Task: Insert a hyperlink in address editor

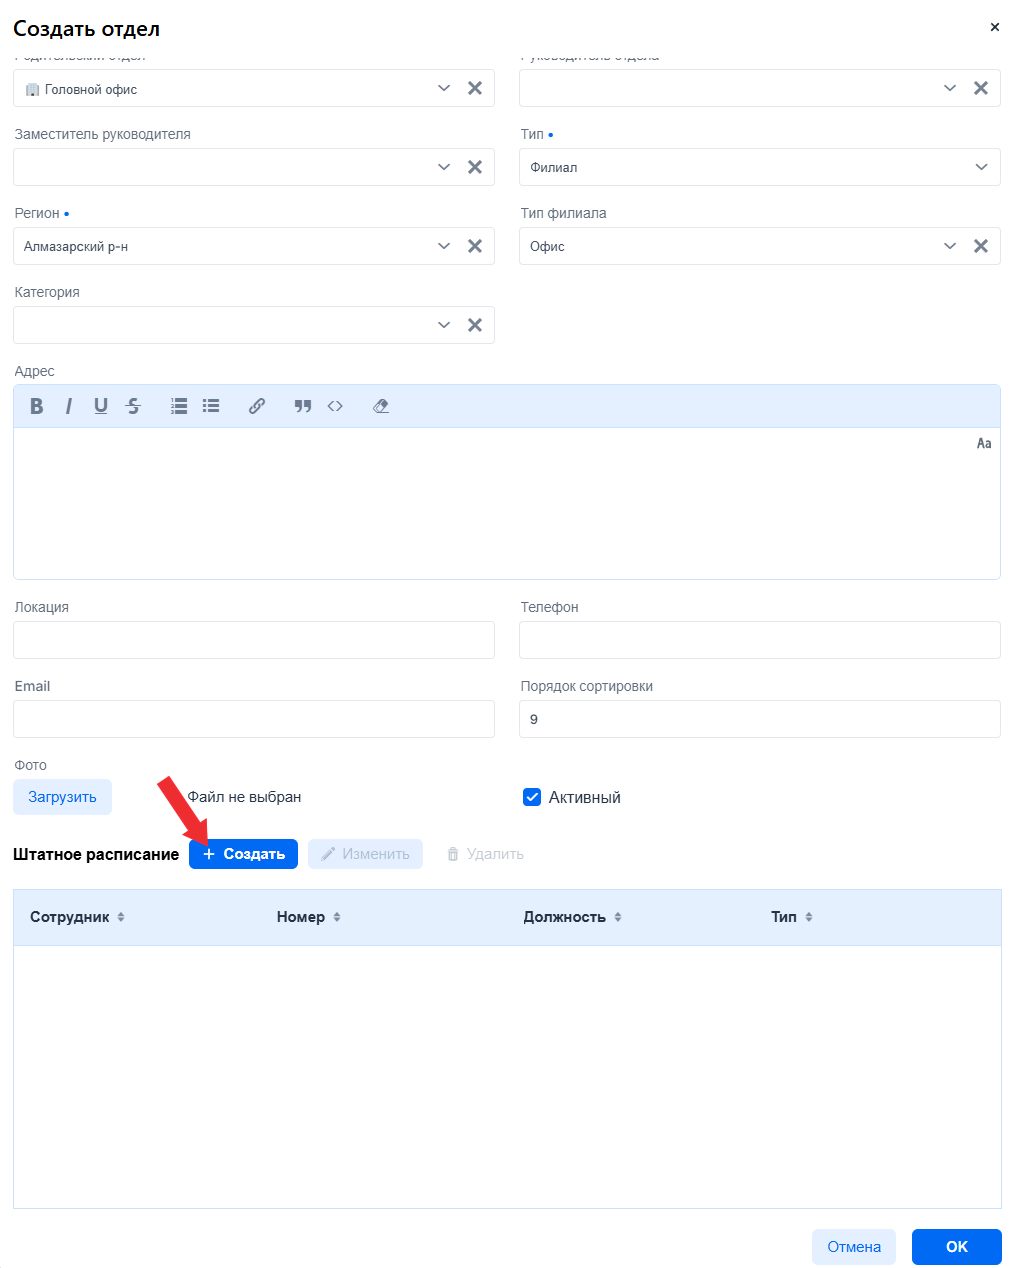Action: [257, 406]
